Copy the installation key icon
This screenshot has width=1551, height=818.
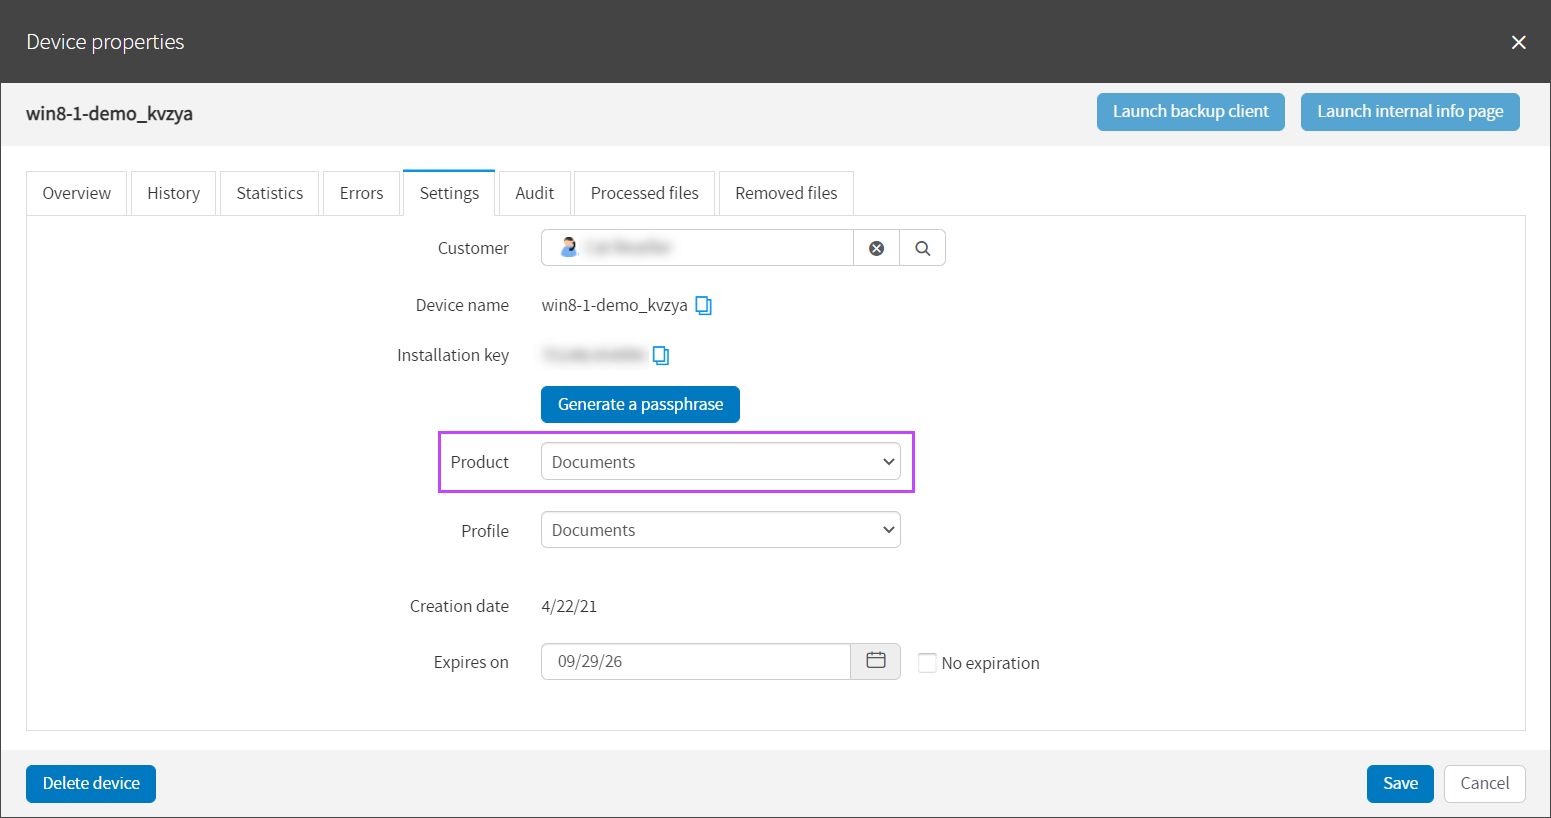pyautogui.click(x=661, y=355)
